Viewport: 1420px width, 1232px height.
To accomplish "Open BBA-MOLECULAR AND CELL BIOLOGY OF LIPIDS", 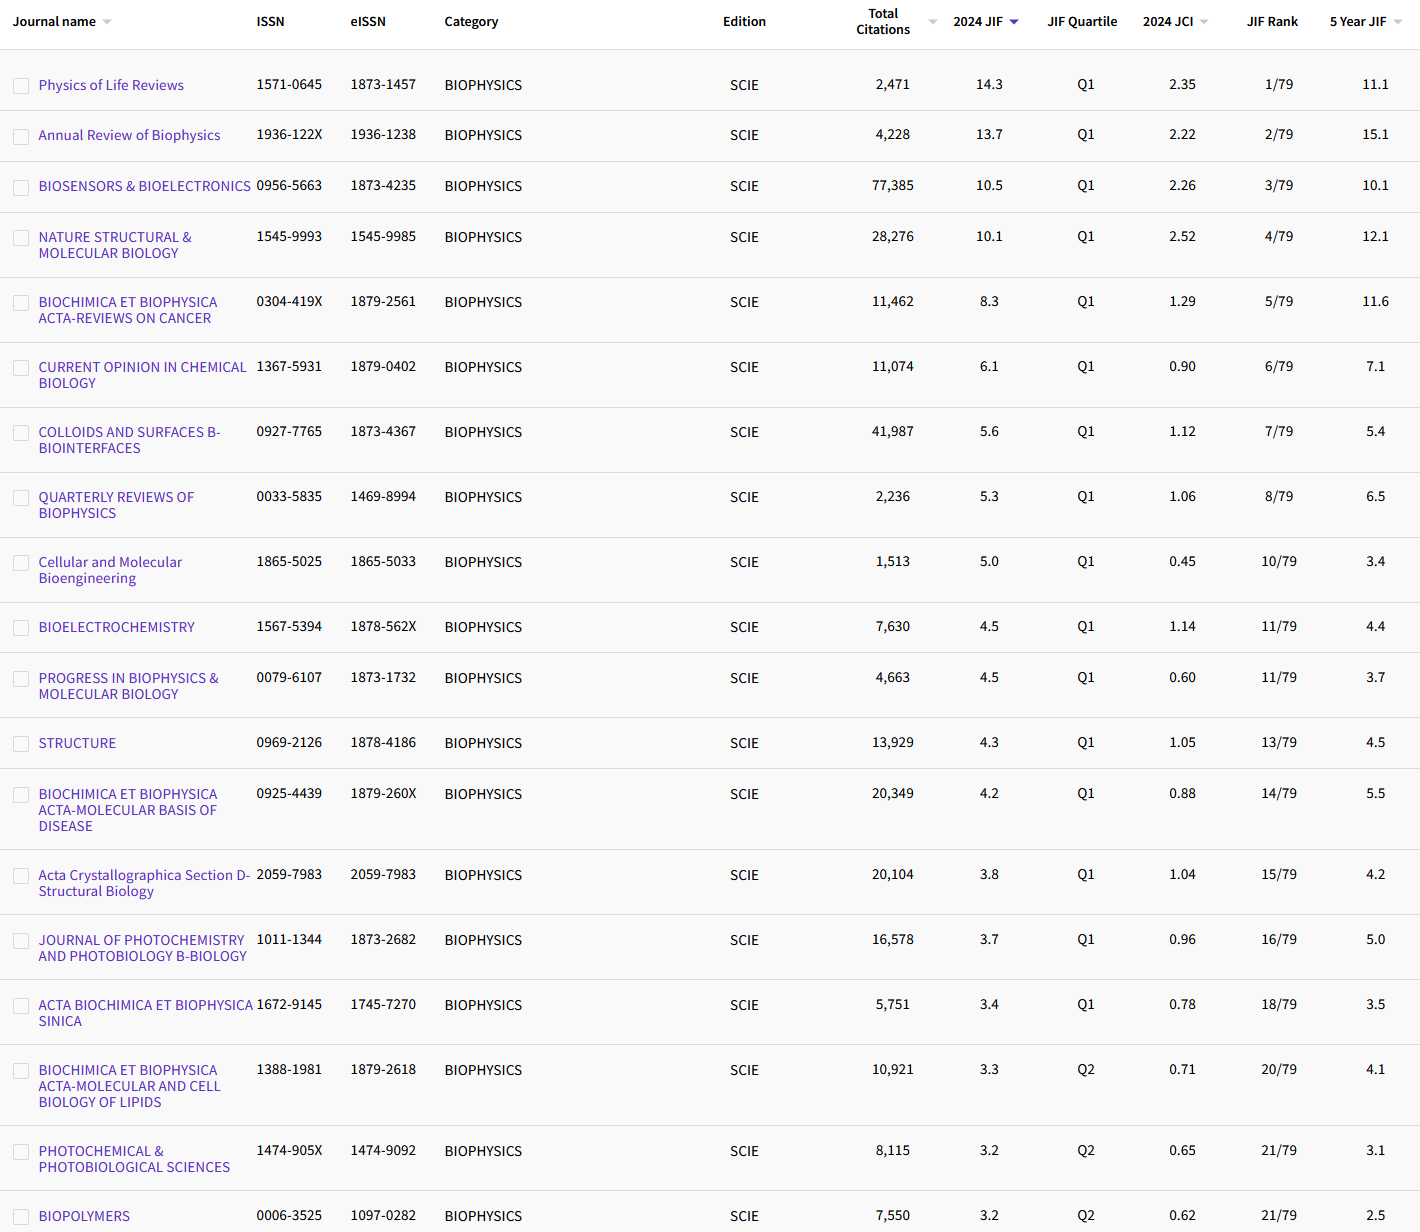I will click(129, 1086).
